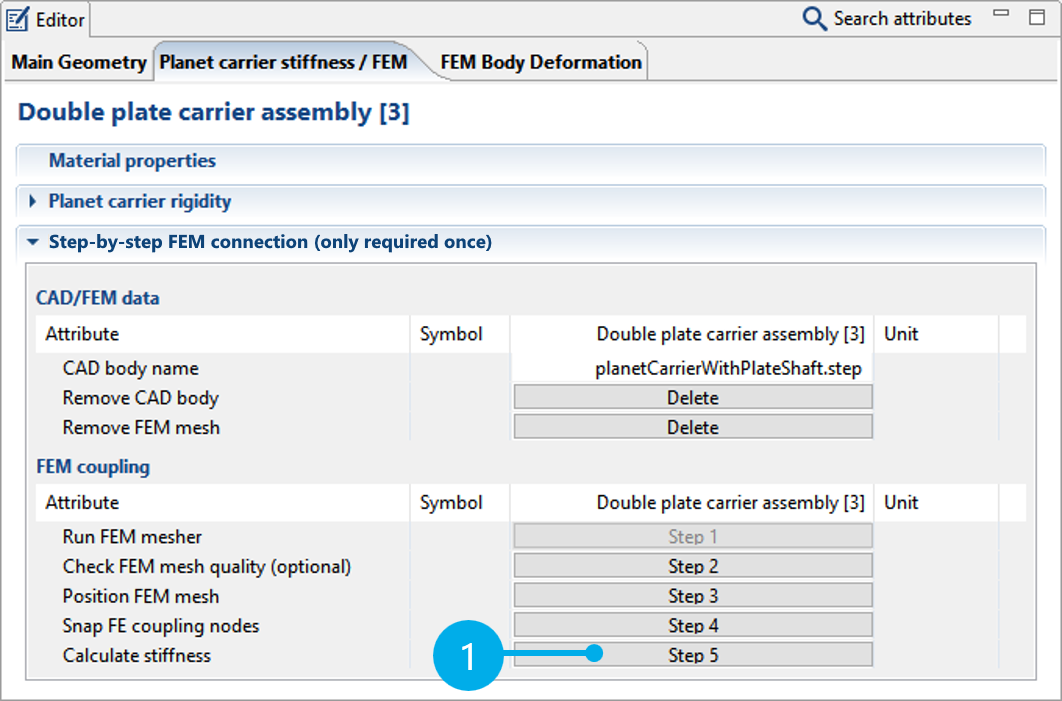Screen dimensions: 1062x701
Task: Switch to the Main Geometry tab
Action: pos(79,61)
